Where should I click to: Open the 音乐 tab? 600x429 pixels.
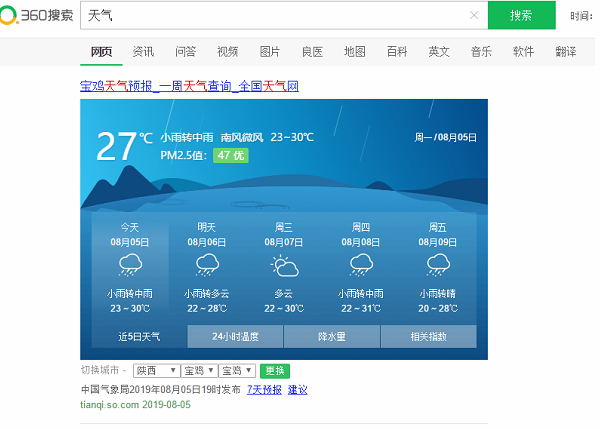(481, 51)
